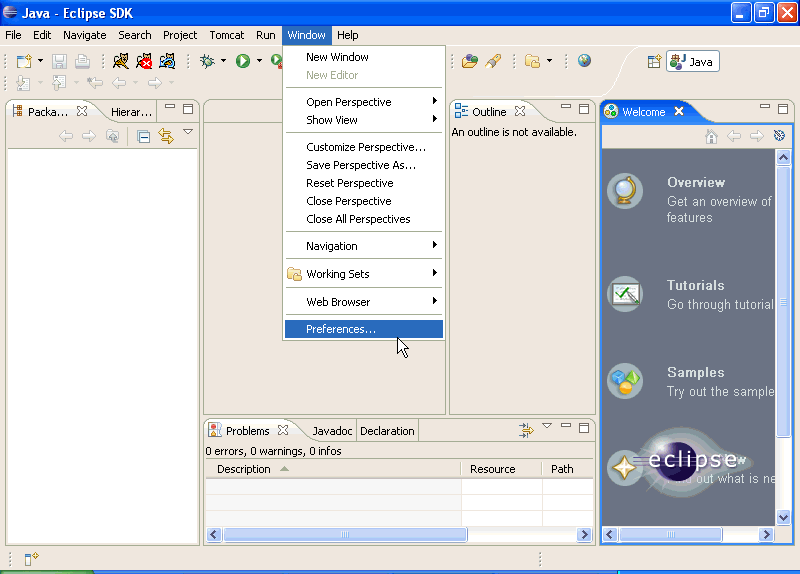Click the Restart Tomcat toolbar icon

[x=167, y=61]
